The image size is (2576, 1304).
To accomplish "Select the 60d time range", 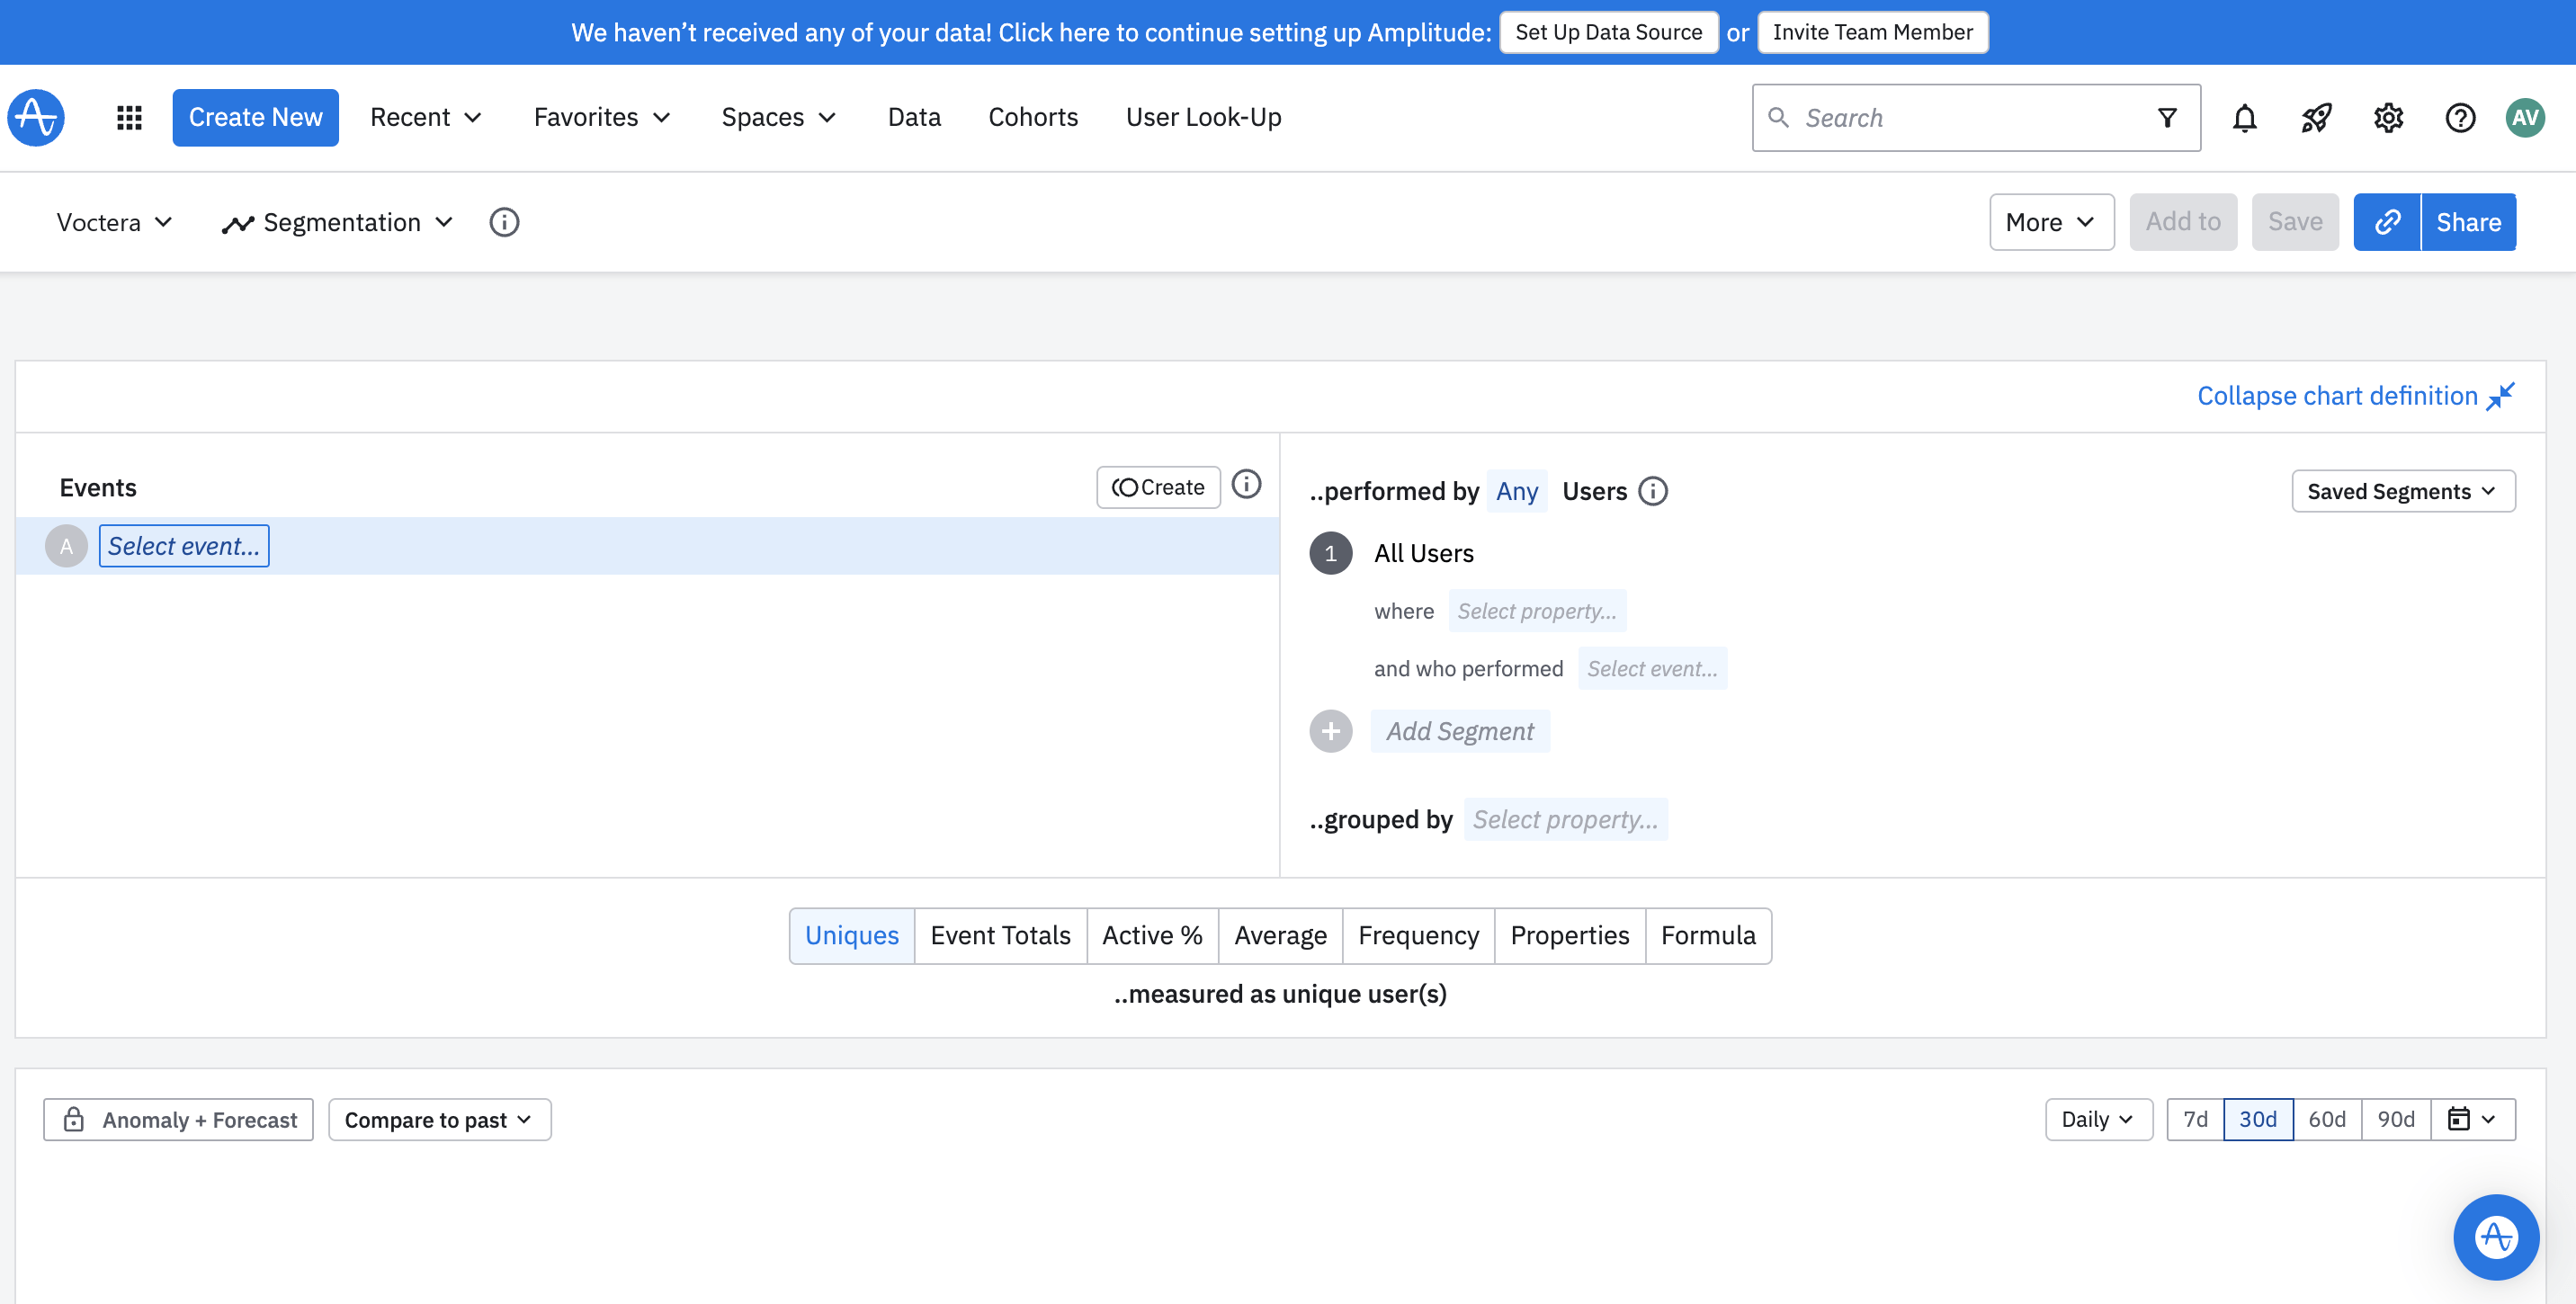I will click(x=2327, y=1119).
